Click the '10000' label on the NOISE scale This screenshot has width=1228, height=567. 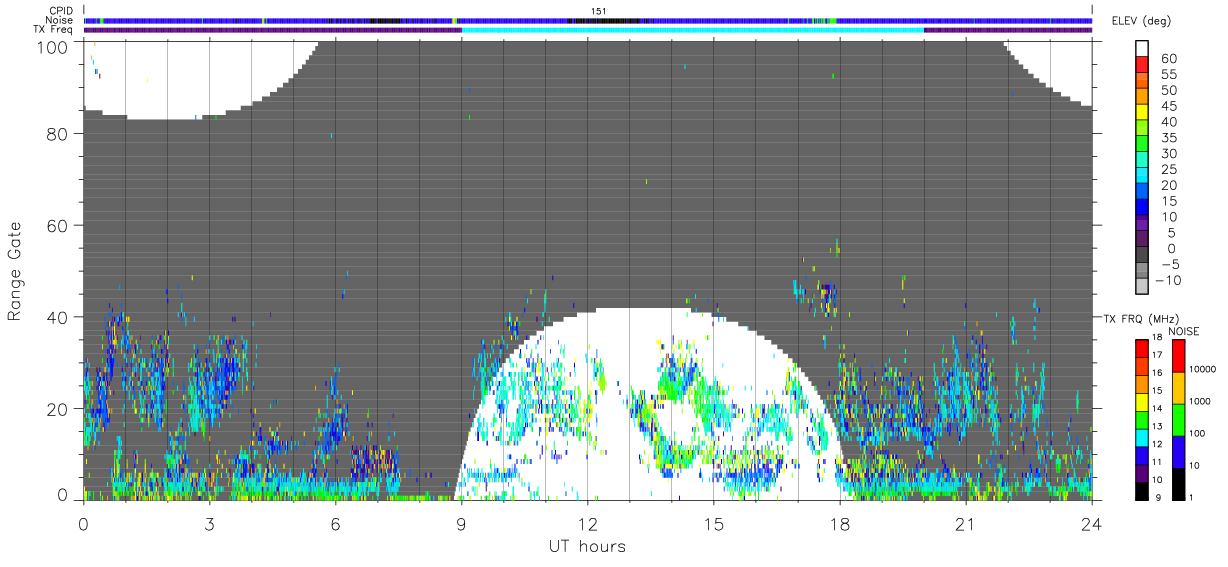click(x=1203, y=369)
